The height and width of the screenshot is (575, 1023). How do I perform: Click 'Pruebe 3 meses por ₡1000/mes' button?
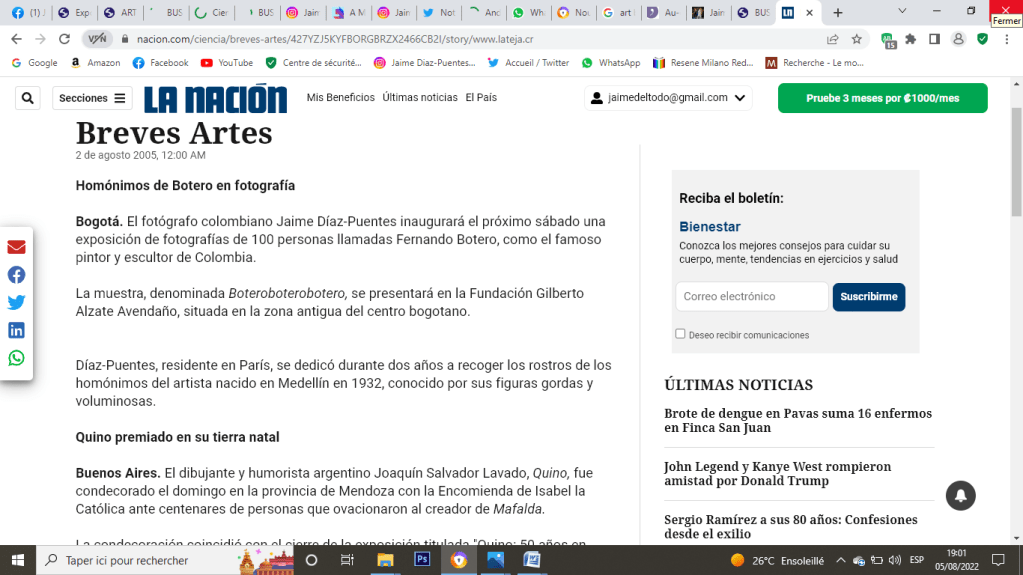tap(882, 98)
